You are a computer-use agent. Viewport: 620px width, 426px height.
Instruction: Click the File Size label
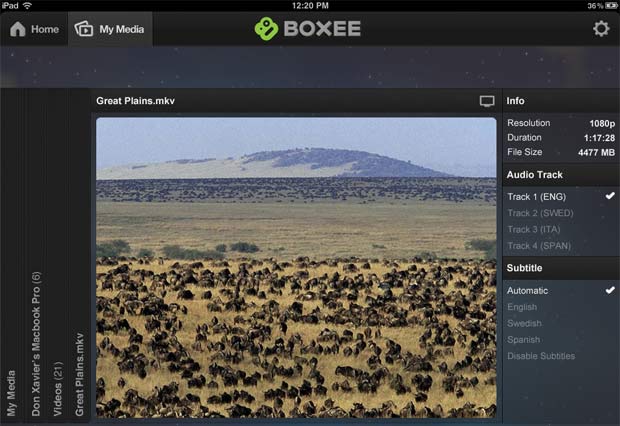pos(525,152)
